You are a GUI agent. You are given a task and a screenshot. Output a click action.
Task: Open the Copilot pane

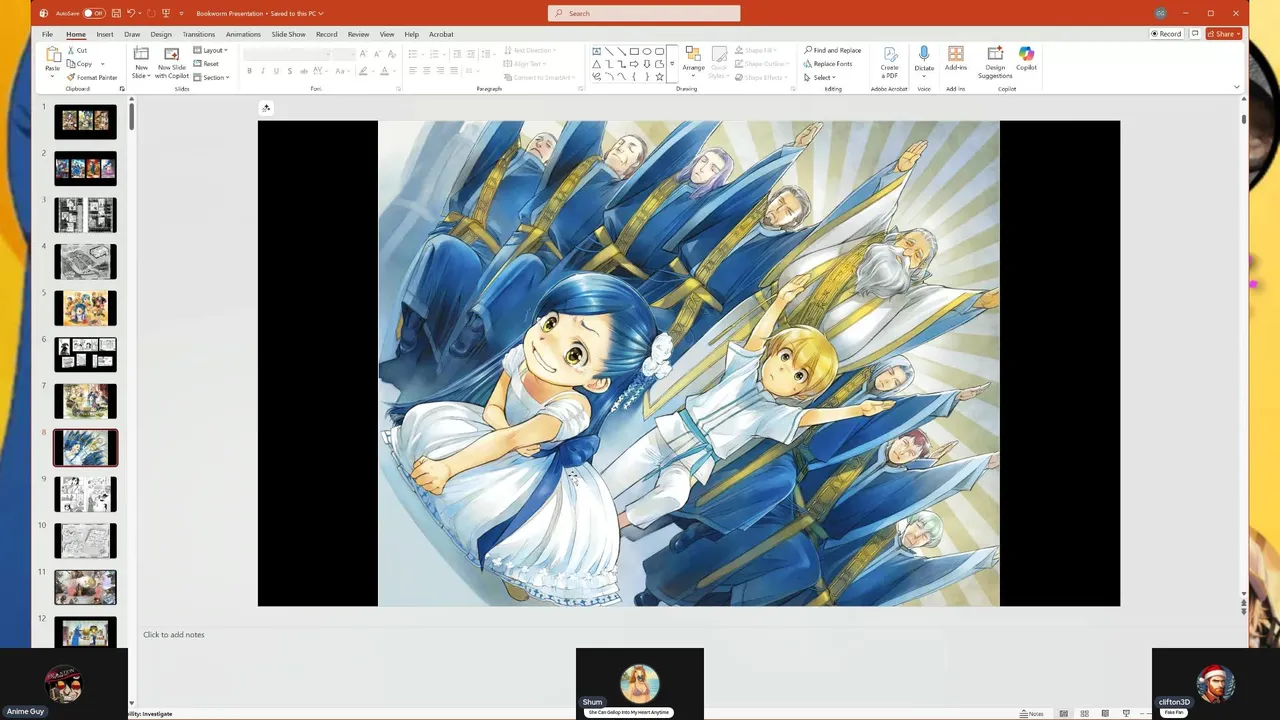(x=1026, y=59)
